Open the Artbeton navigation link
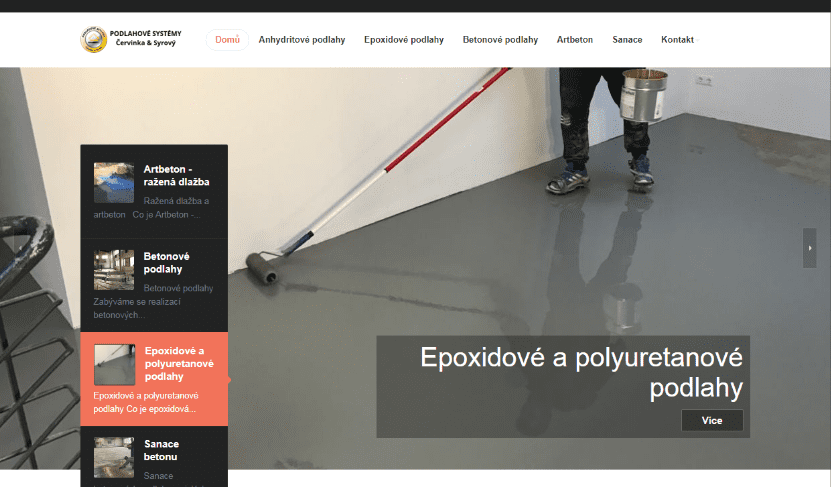The image size is (831, 489). [x=574, y=40]
